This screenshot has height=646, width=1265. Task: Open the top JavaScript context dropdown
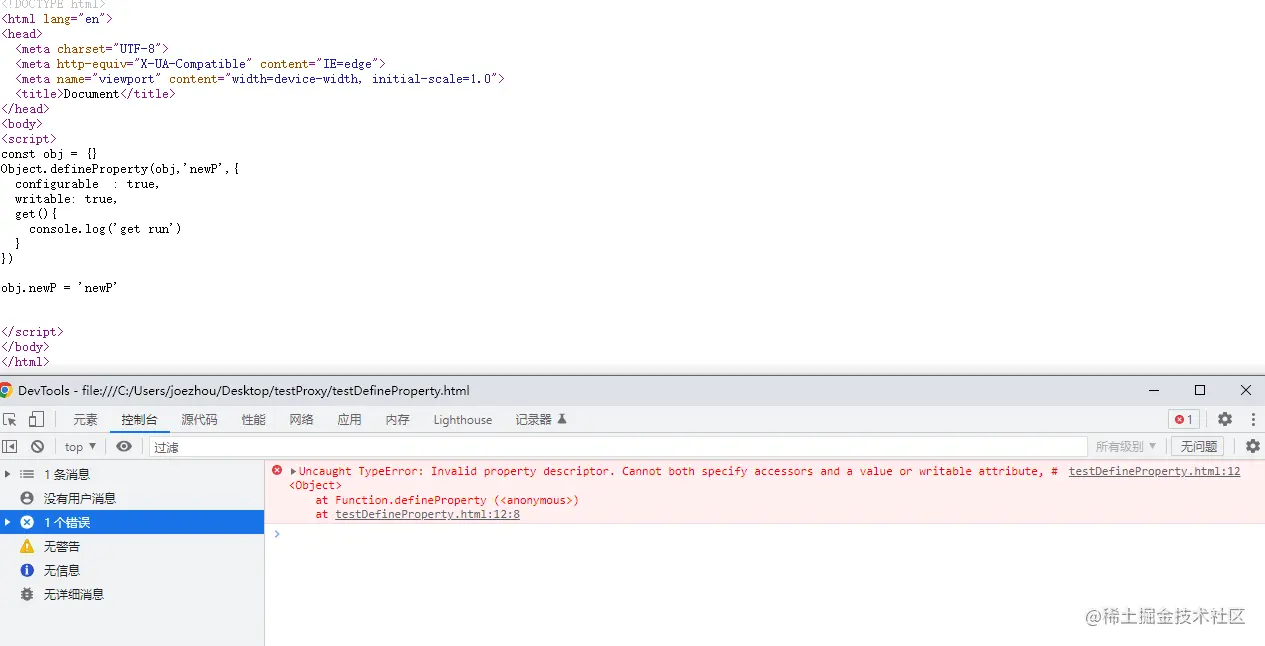(80, 447)
